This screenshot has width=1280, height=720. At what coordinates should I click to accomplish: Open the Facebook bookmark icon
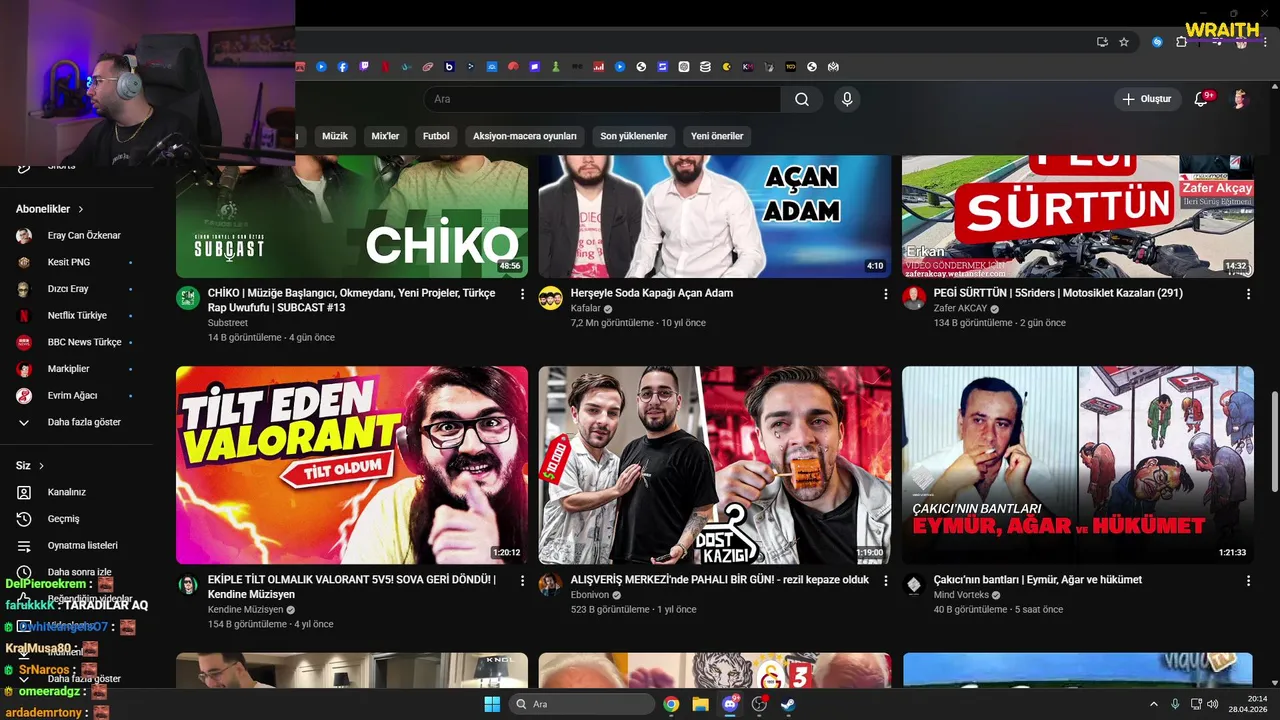342,67
